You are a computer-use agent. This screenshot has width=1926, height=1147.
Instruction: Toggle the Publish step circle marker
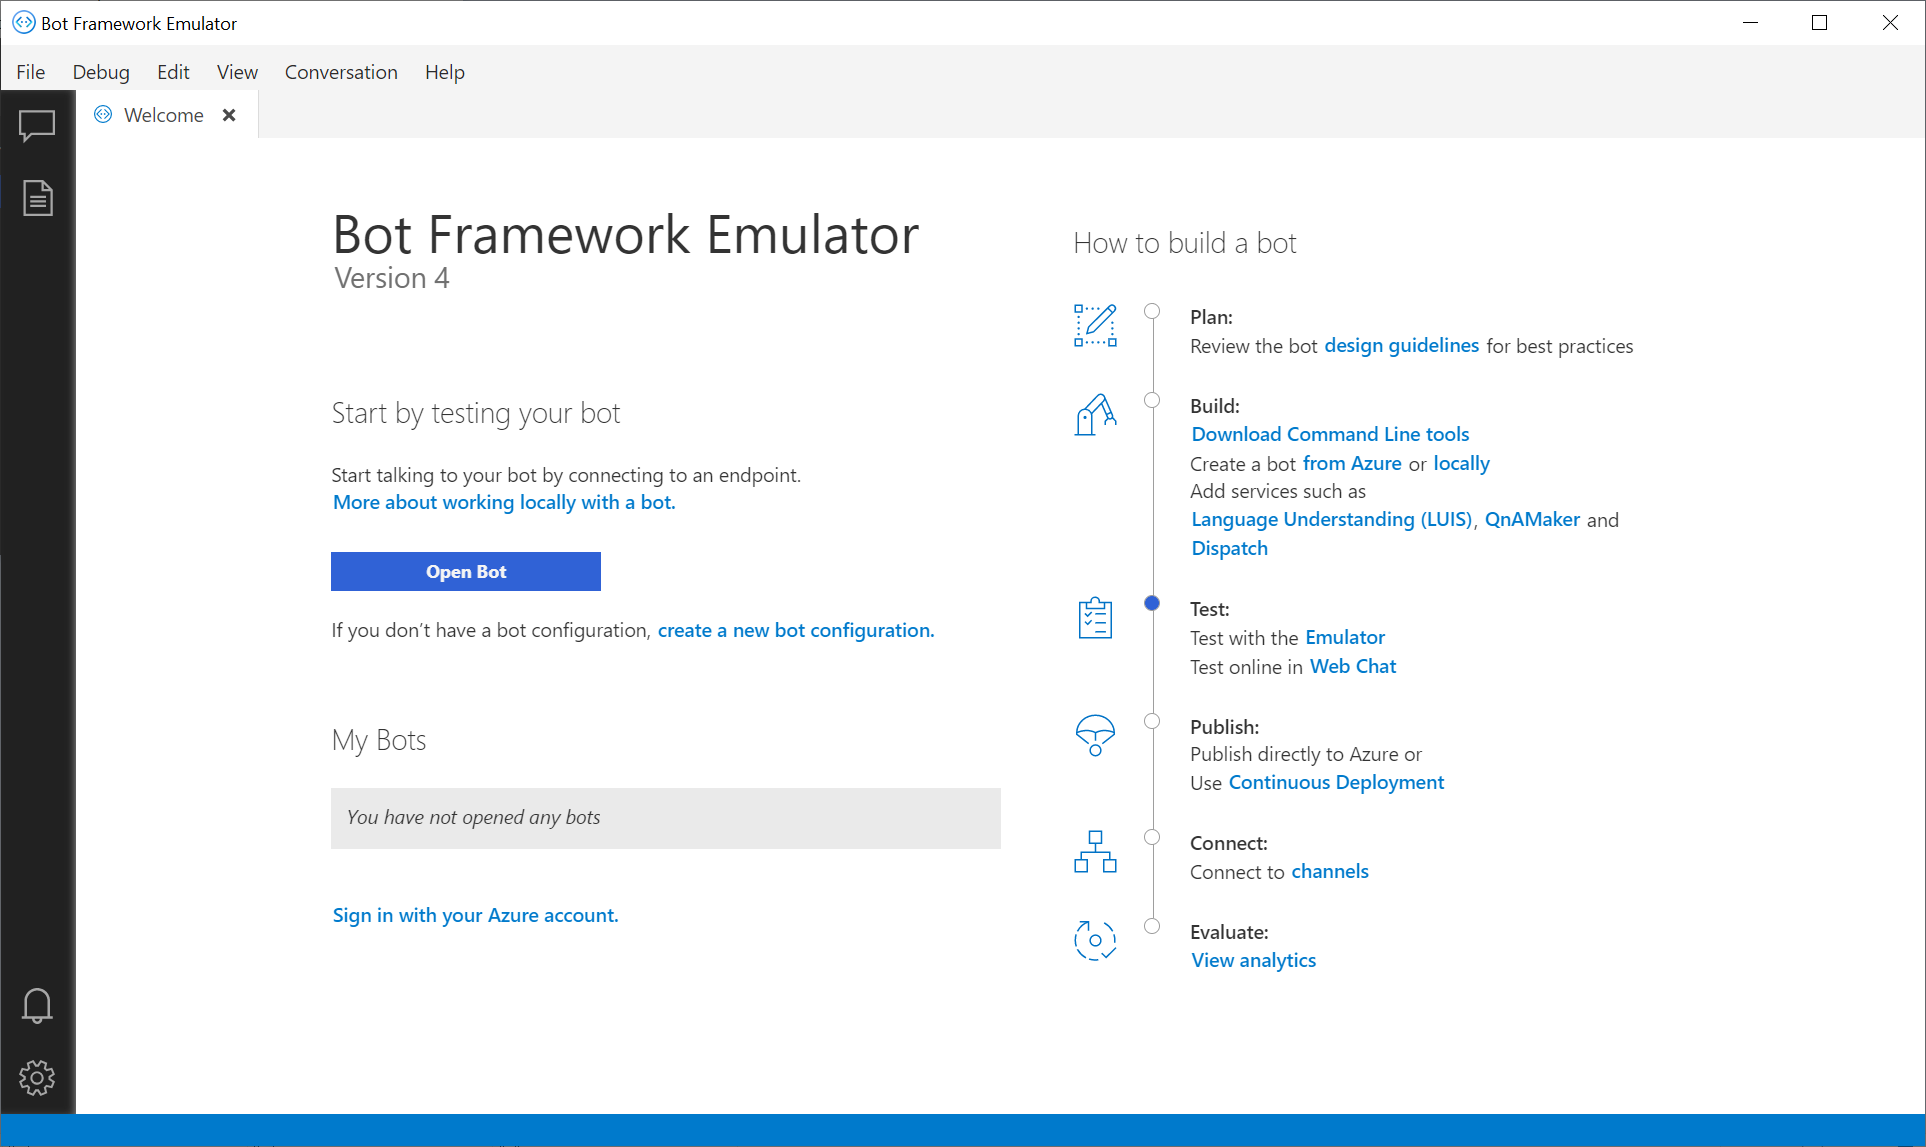1152,720
